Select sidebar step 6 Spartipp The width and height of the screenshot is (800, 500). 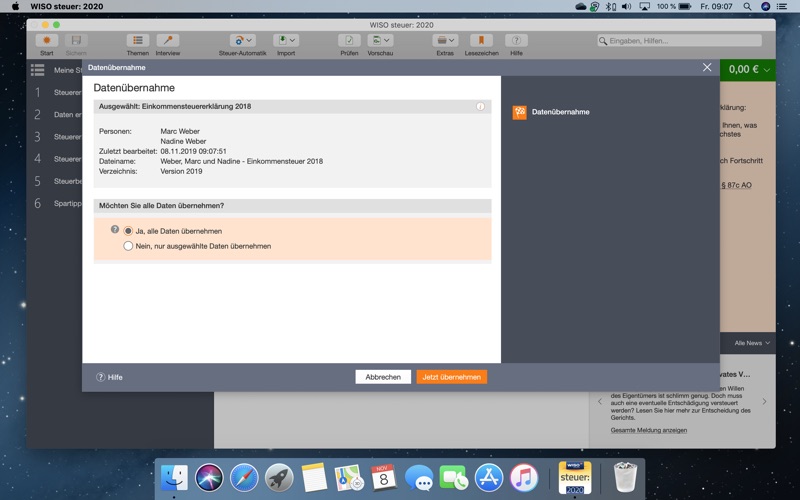pos(57,203)
